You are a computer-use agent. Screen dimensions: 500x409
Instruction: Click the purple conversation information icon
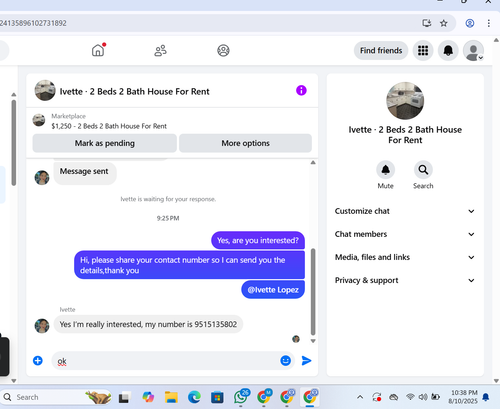point(301,90)
